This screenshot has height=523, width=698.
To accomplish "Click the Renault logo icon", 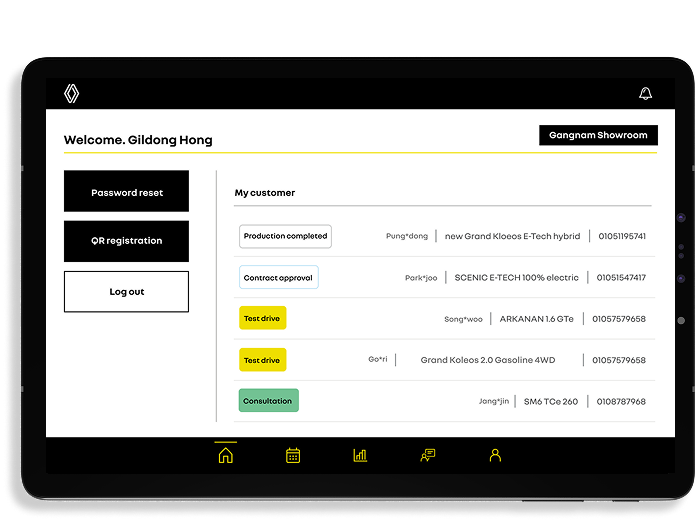I will [71, 93].
